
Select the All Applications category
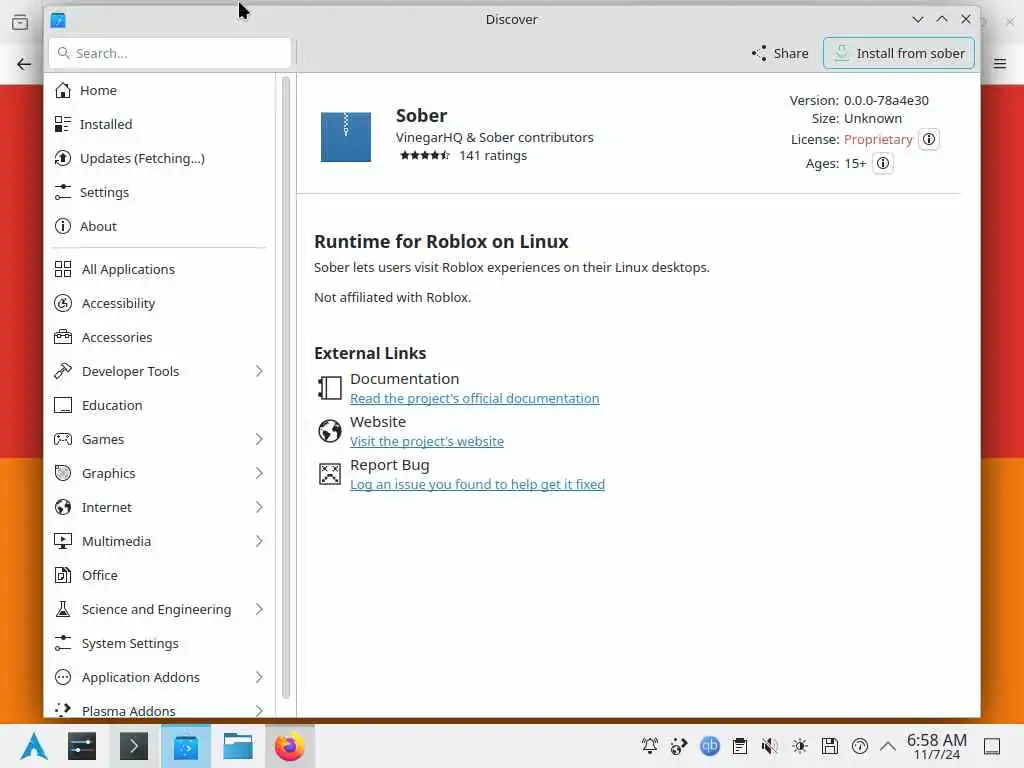tap(160, 269)
